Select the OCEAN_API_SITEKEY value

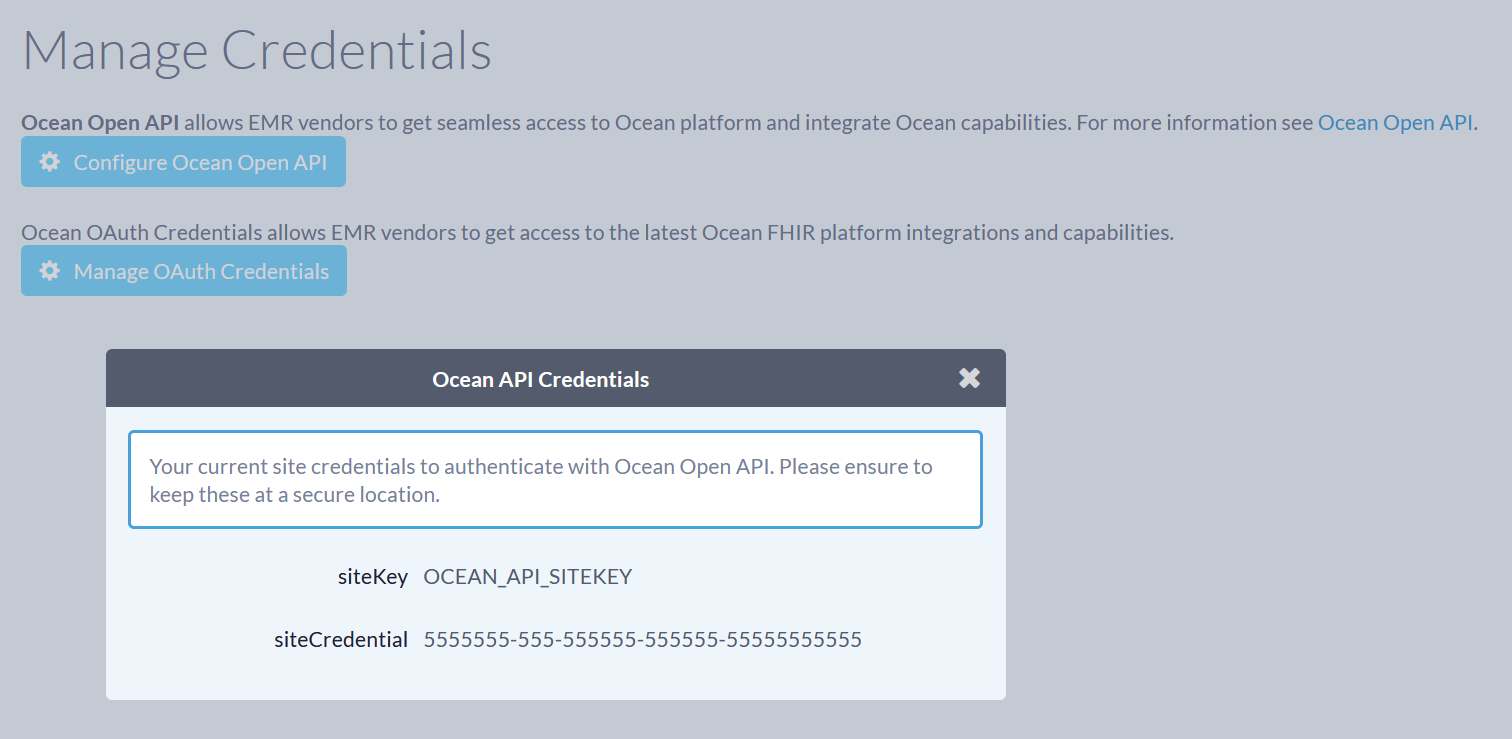[528, 577]
